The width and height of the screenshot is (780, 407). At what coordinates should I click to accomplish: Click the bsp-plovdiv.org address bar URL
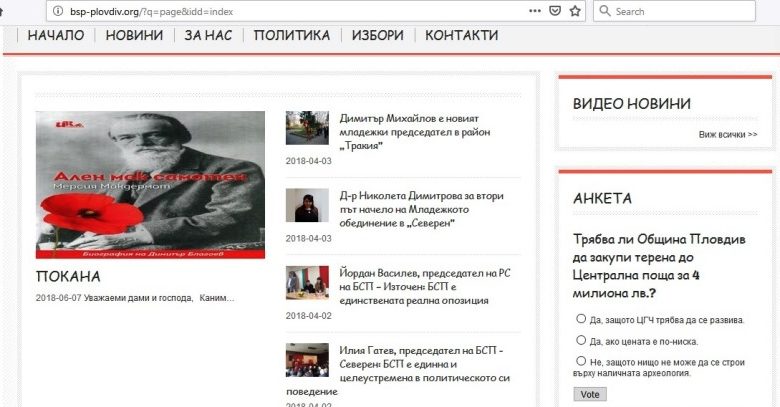152,11
